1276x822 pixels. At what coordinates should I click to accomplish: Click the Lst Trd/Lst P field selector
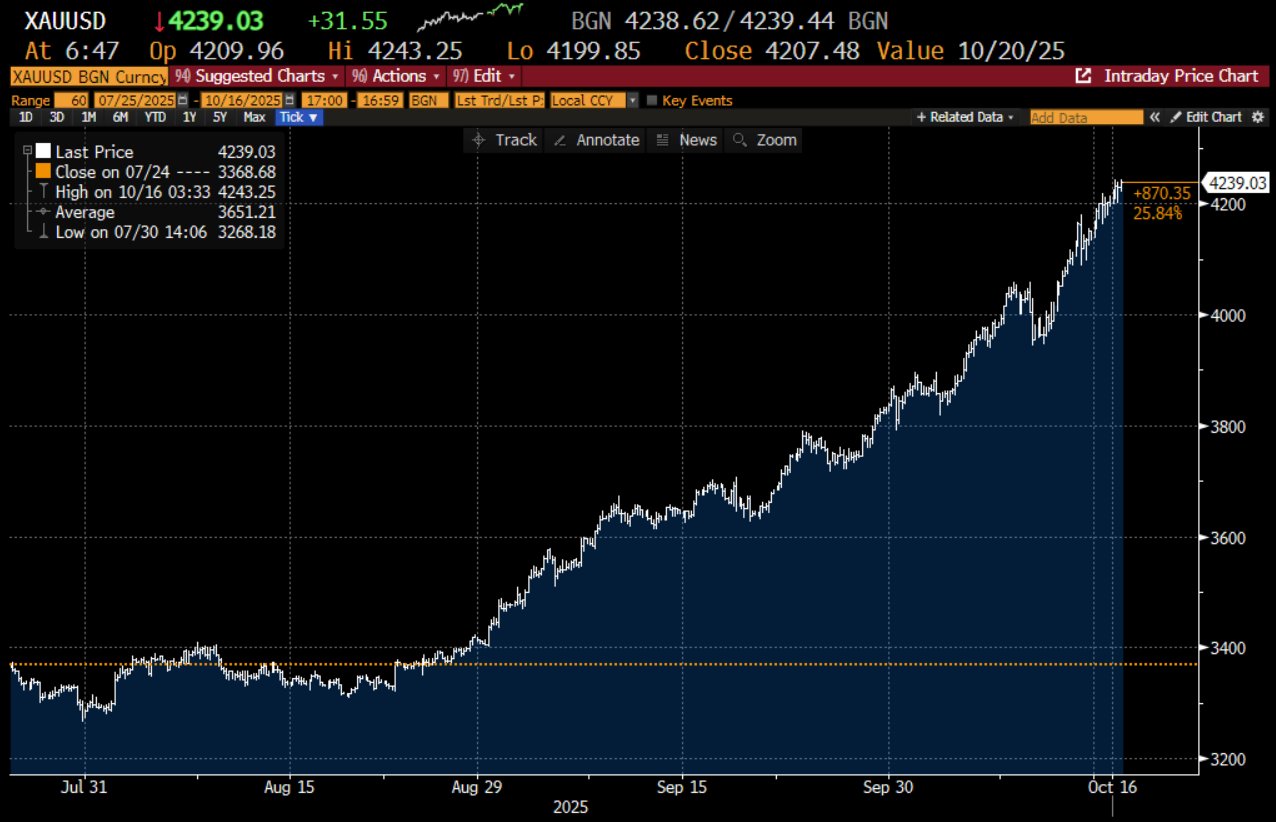(x=500, y=100)
